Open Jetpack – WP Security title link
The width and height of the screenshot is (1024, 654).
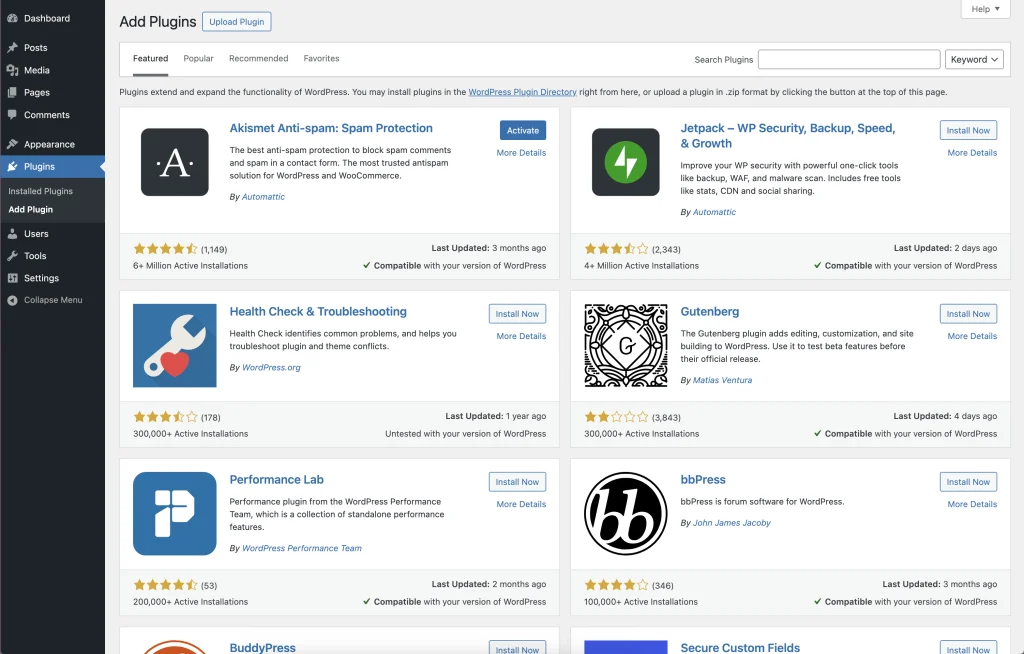(788, 135)
